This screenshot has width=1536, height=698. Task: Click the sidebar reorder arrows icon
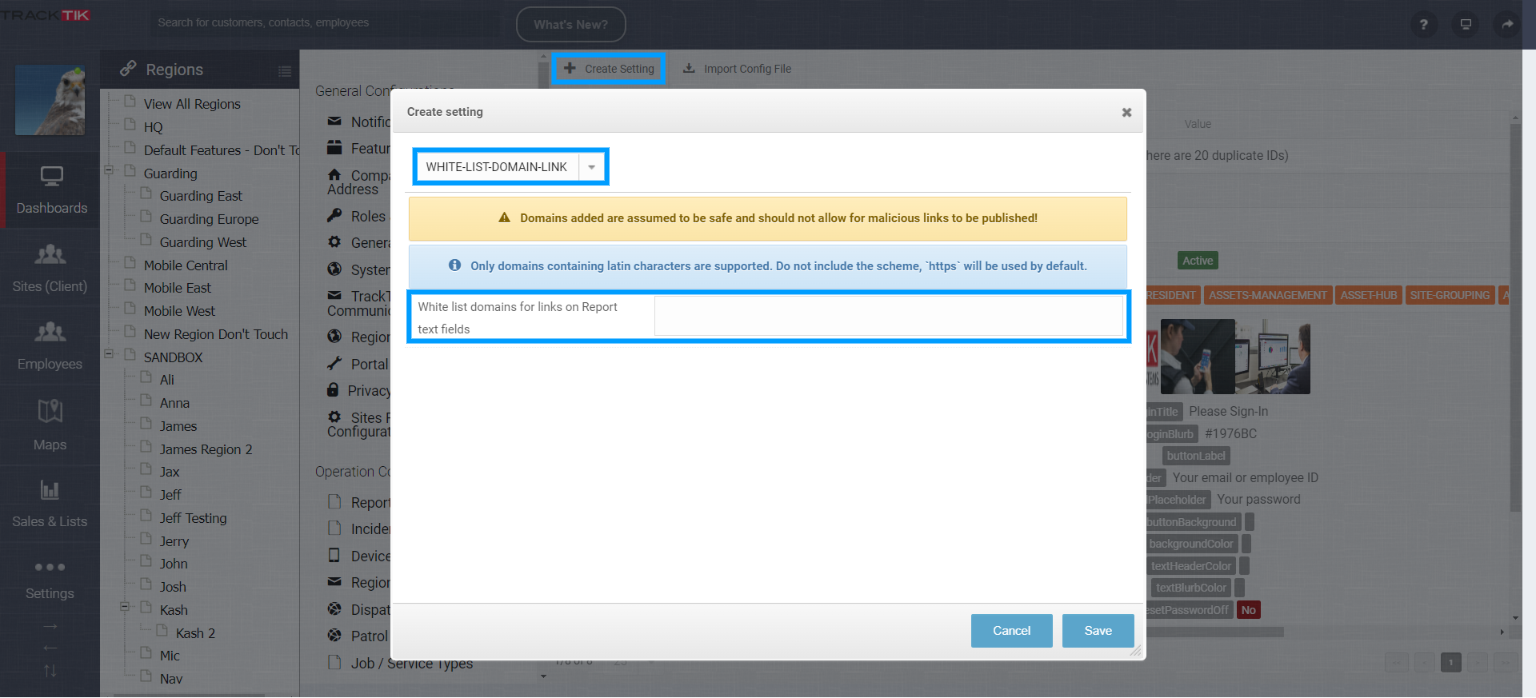pyautogui.click(x=50, y=671)
